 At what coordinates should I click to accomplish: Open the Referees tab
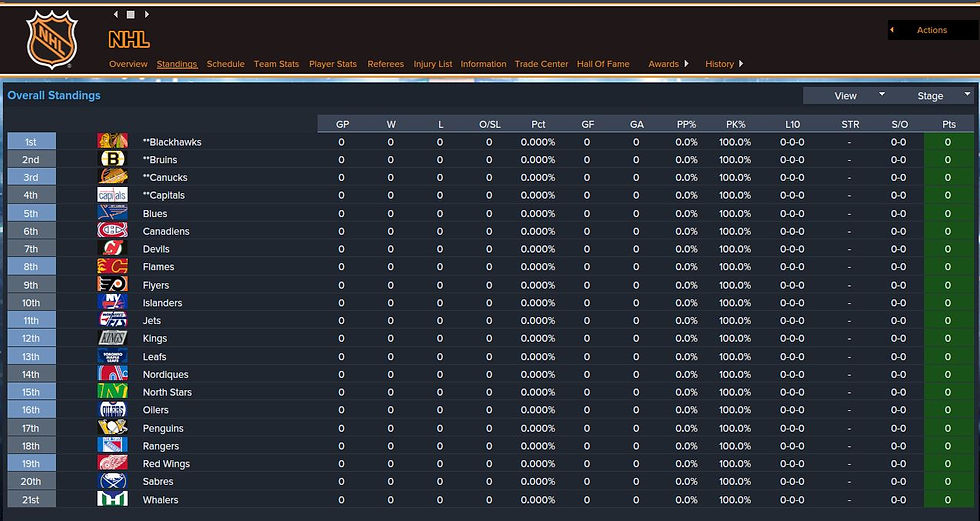click(386, 64)
